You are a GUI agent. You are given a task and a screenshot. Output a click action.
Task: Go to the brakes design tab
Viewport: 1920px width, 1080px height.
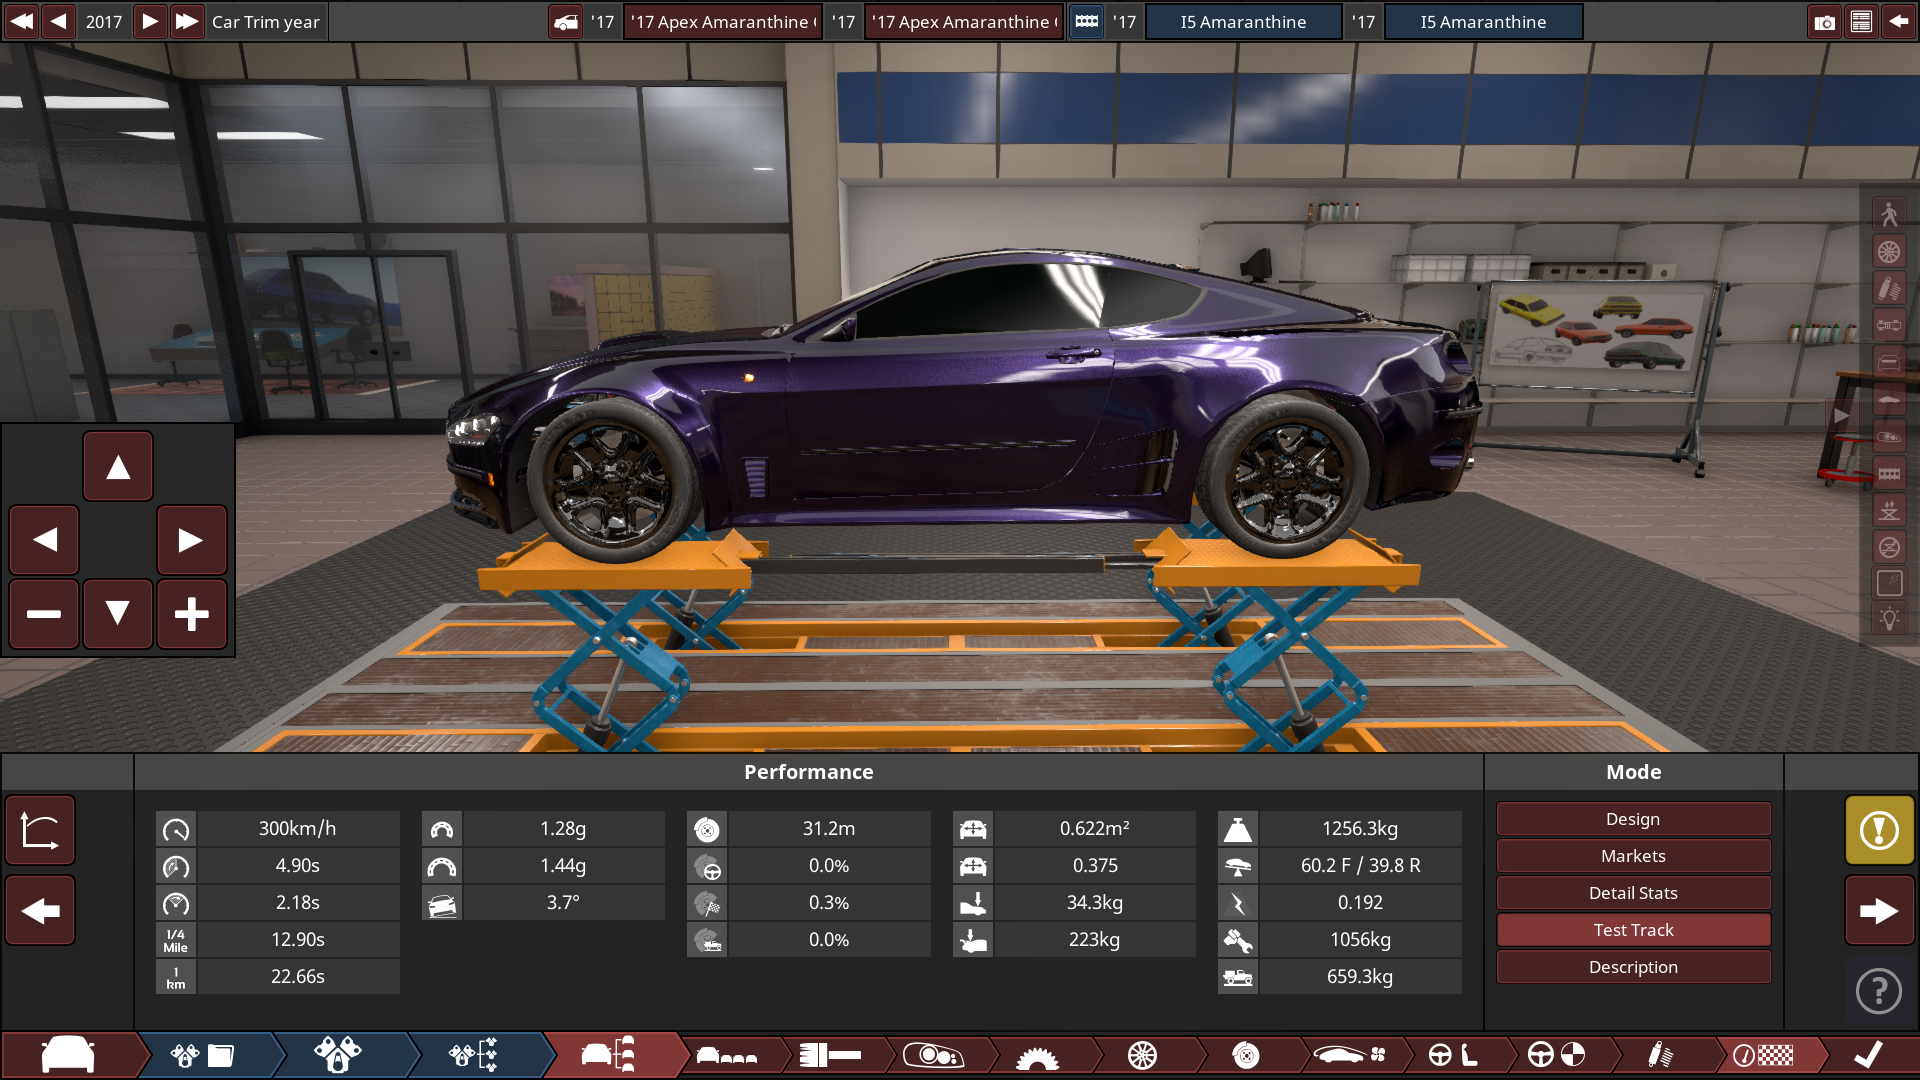1246,1055
